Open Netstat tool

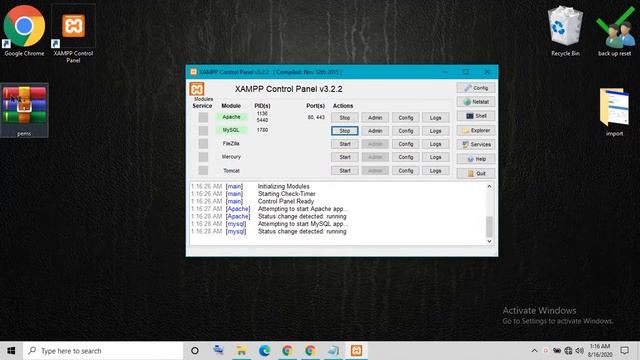pyautogui.click(x=476, y=102)
